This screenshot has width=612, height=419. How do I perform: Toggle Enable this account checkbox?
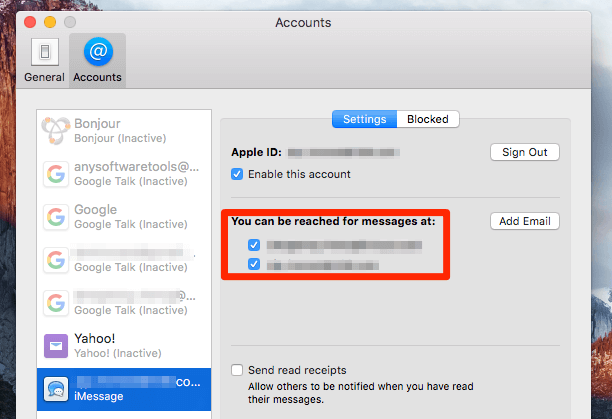pyautogui.click(x=237, y=174)
